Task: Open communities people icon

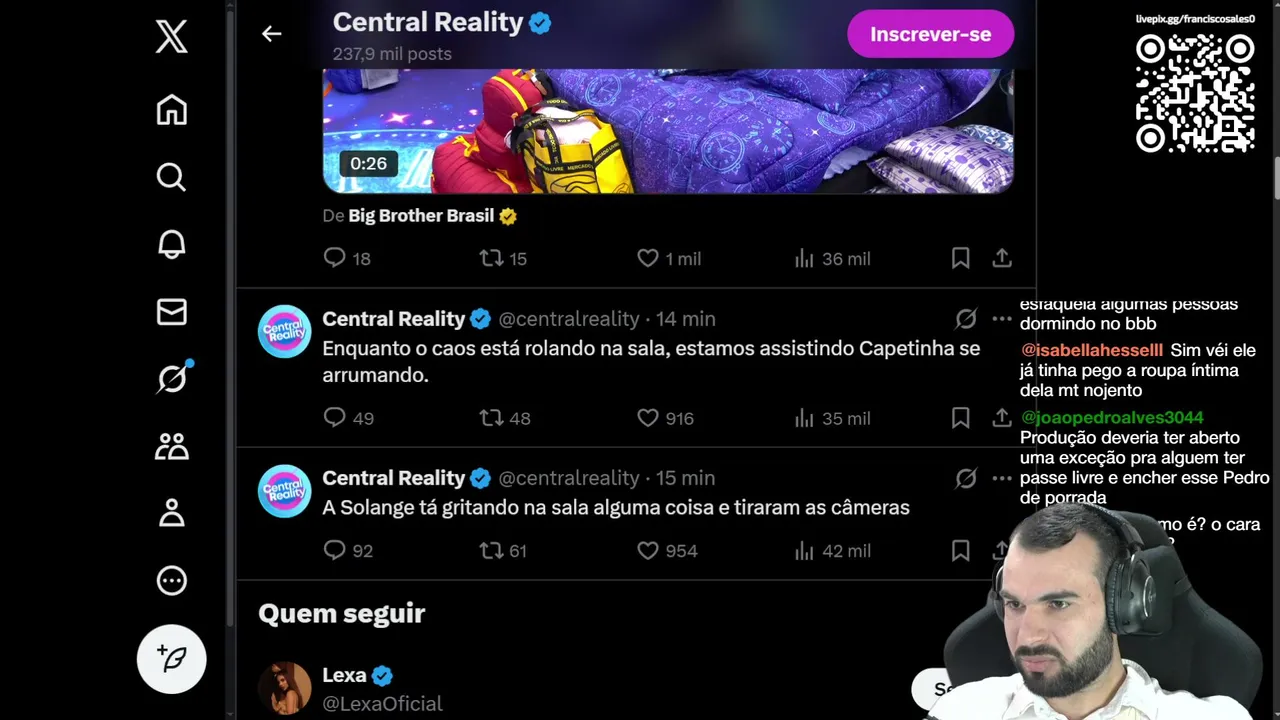Action: pyautogui.click(x=172, y=446)
